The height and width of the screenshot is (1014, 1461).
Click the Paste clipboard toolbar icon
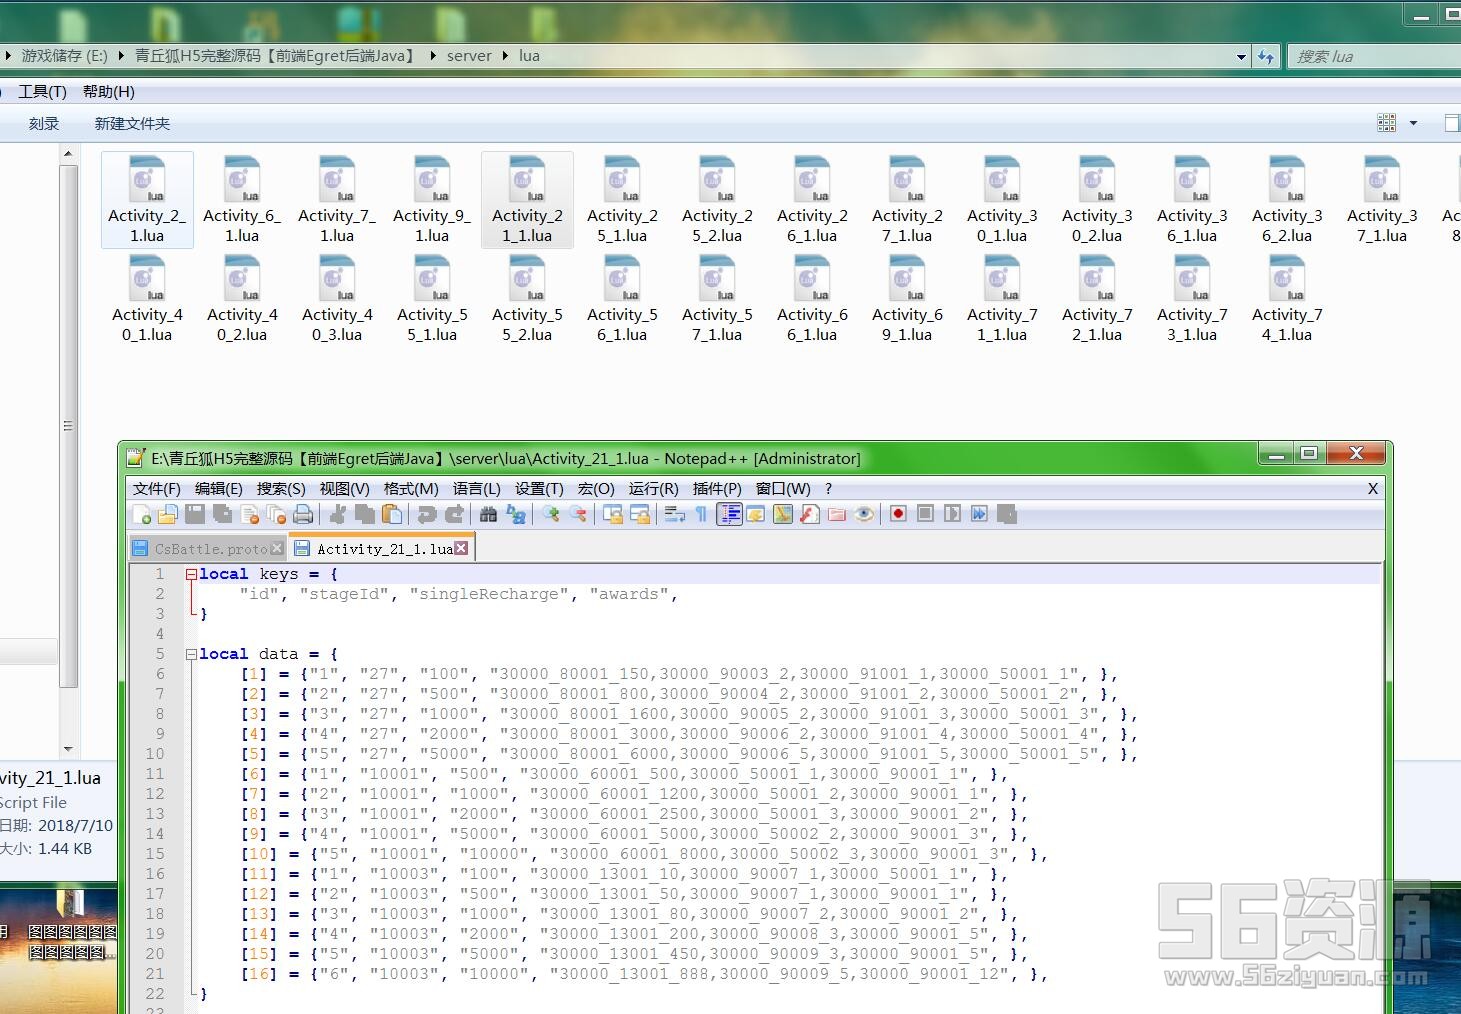pos(392,514)
